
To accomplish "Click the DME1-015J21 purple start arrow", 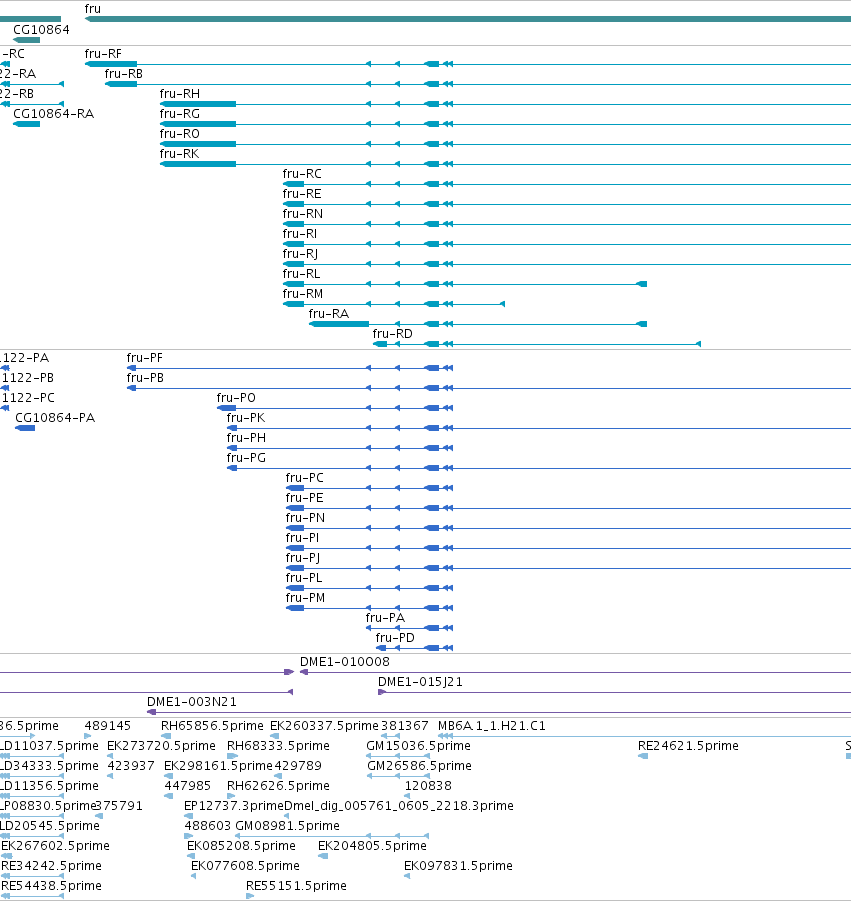I will 382,692.
